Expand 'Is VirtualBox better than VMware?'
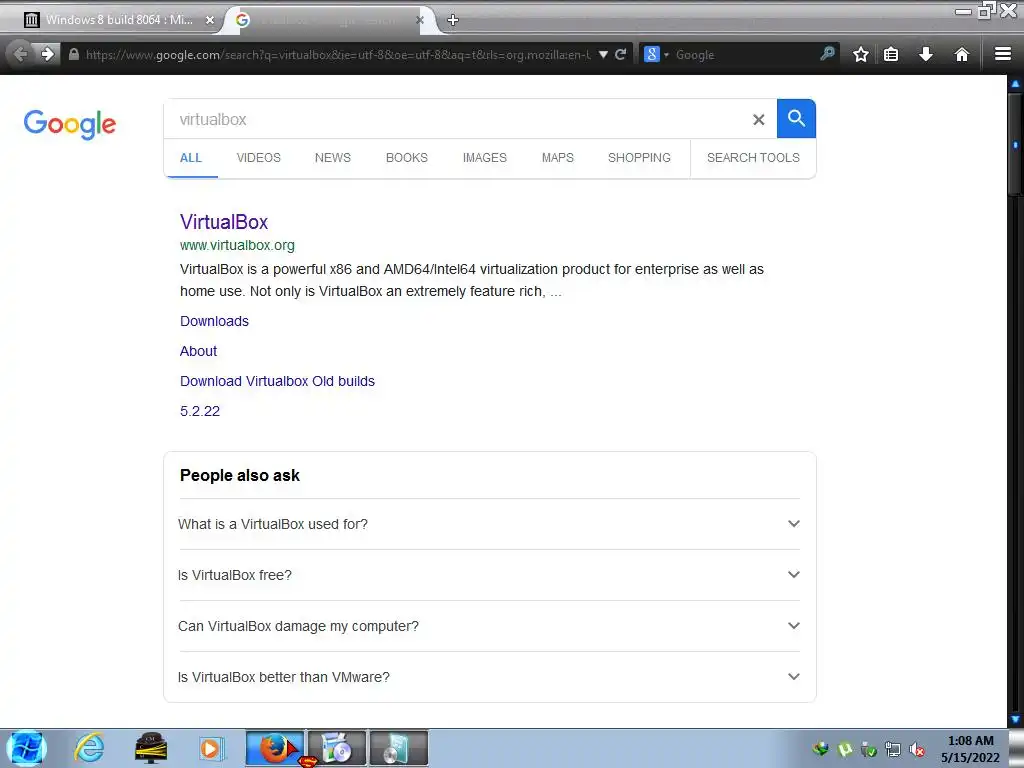This screenshot has height=768, width=1024. (489, 677)
